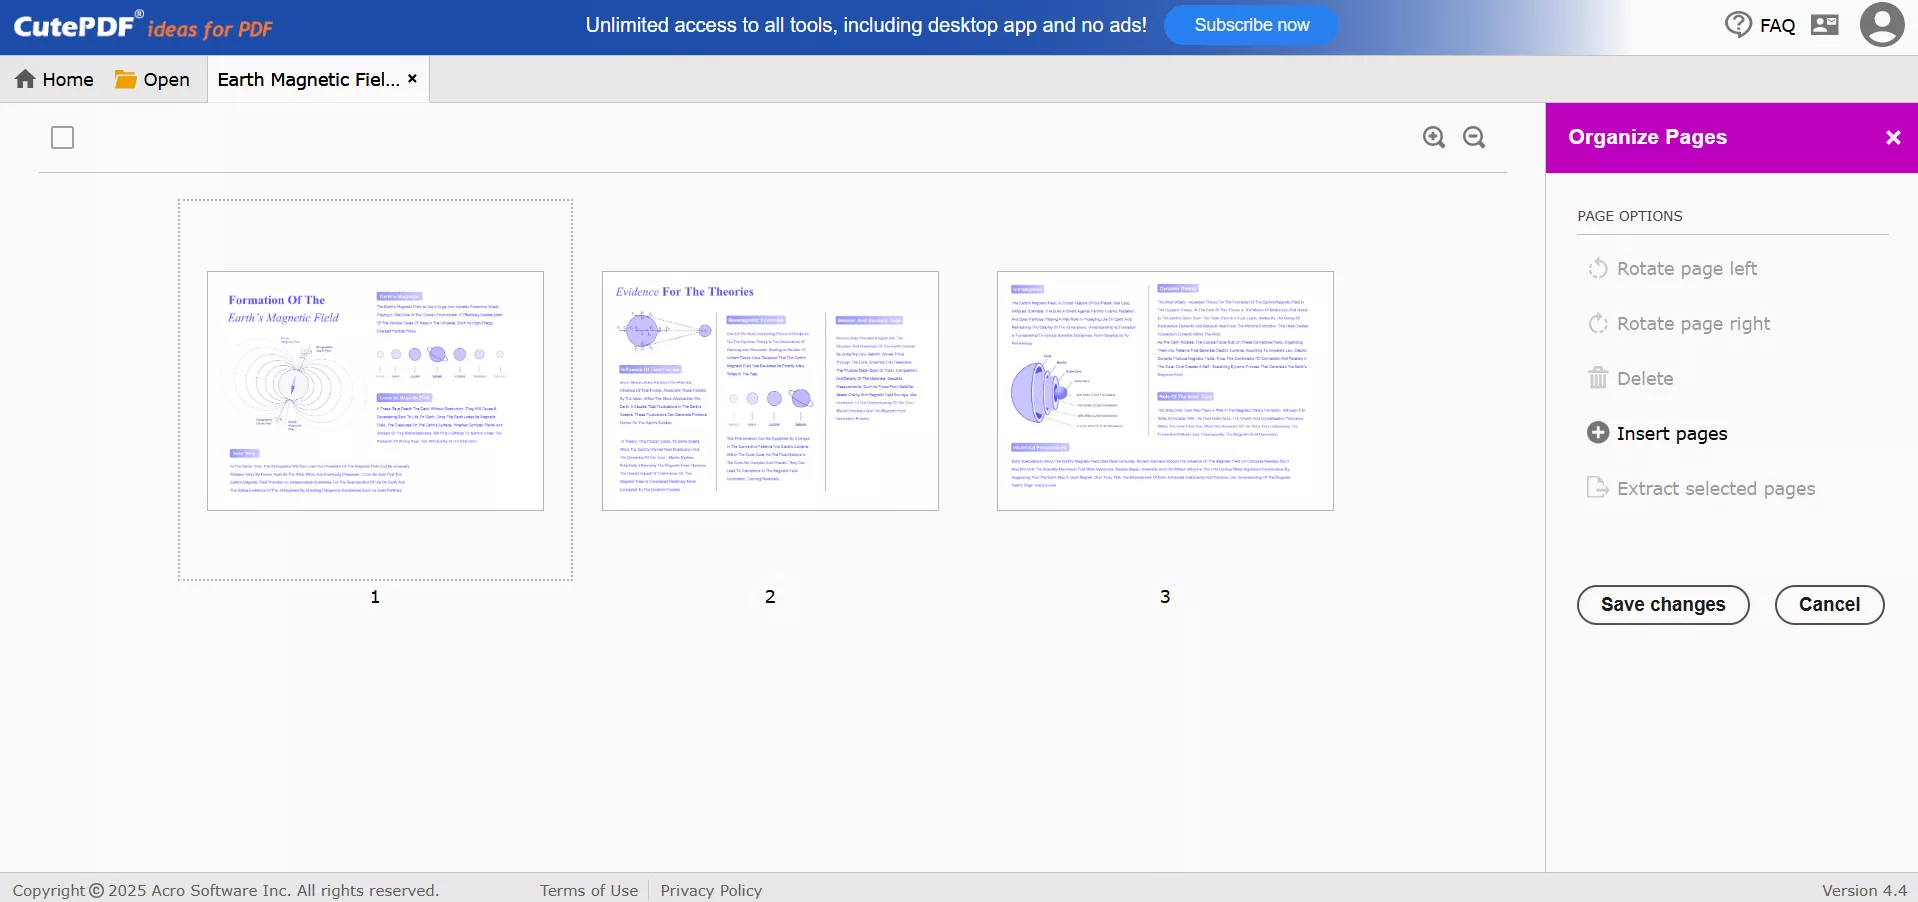Zoom in on the page thumbnails
The height and width of the screenshot is (902, 1918).
pos(1433,137)
